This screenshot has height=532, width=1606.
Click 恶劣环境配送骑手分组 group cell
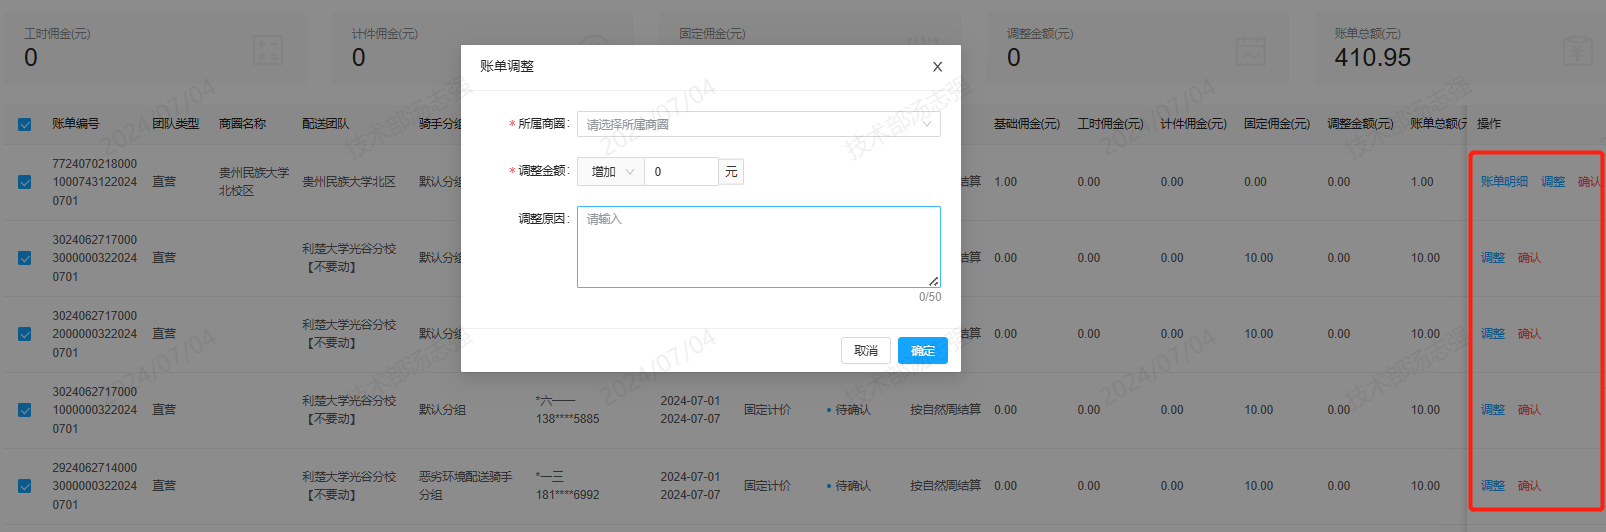tap(466, 486)
